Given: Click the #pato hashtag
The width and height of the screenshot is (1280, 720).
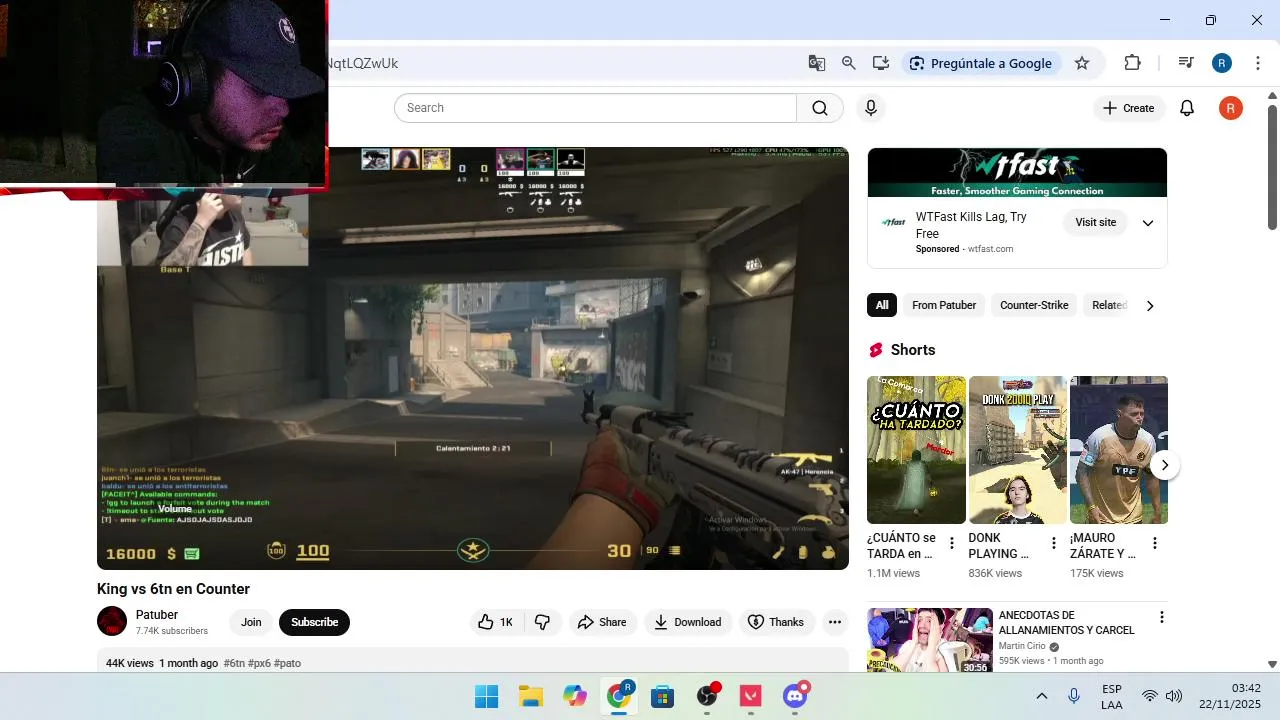Looking at the screenshot, I should (287, 663).
